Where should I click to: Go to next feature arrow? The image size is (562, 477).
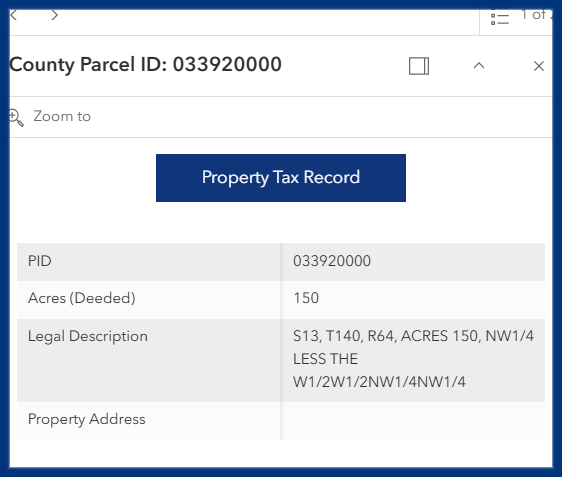54,15
